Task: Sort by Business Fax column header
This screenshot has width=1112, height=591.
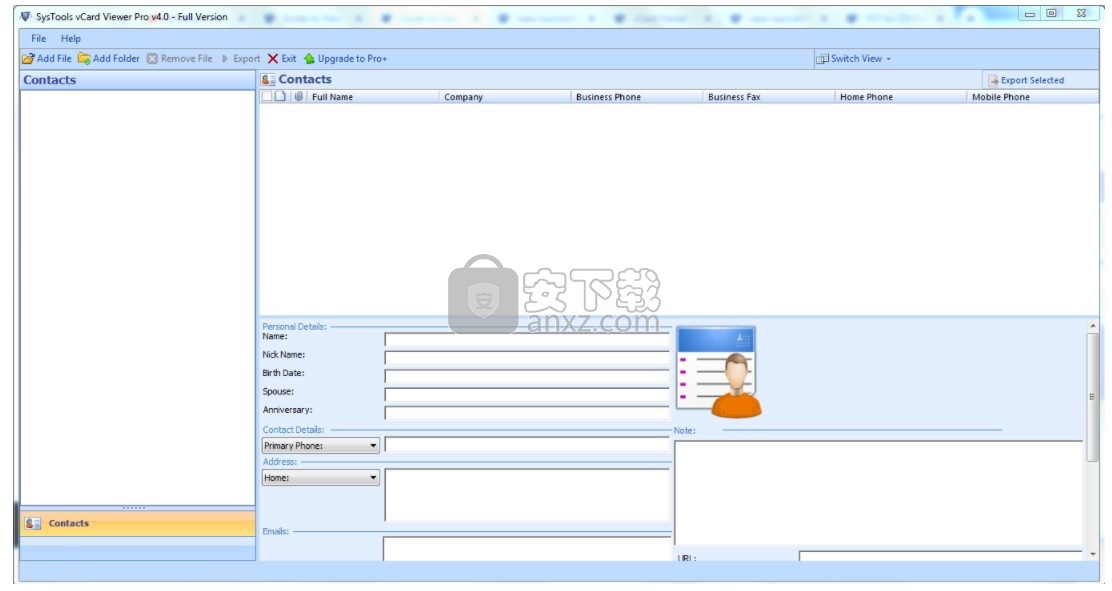Action: [768, 97]
